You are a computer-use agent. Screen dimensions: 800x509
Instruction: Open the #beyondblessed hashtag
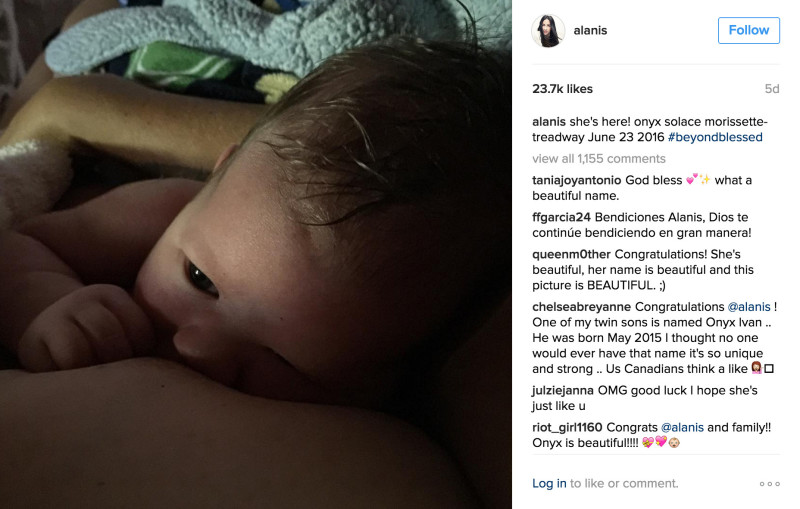(x=715, y=137)
